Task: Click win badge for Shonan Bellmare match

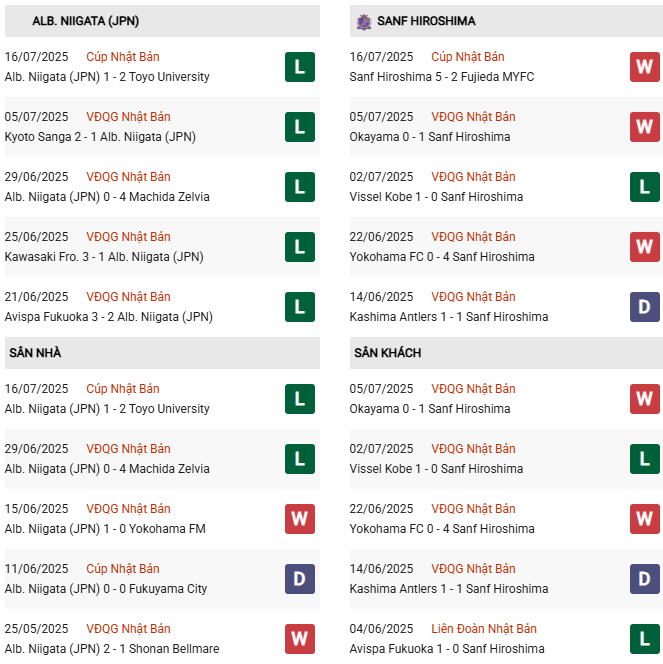Action: tap(300, 639)
